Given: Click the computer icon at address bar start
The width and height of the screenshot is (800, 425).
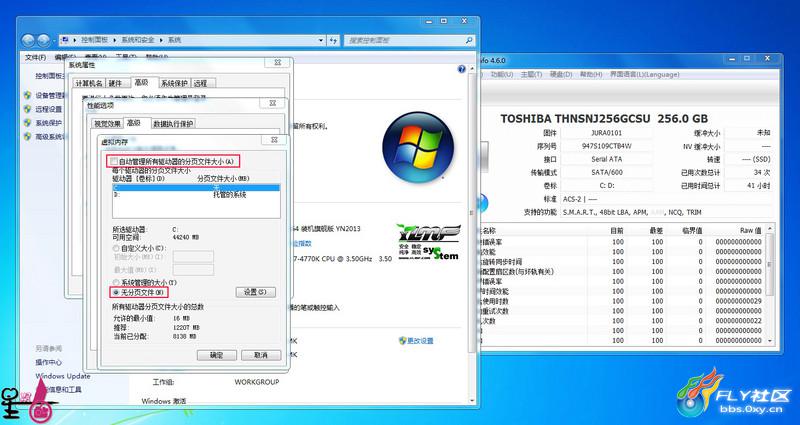Looking at the screenshot, I should pyautogui.click(x=65, y=40).
